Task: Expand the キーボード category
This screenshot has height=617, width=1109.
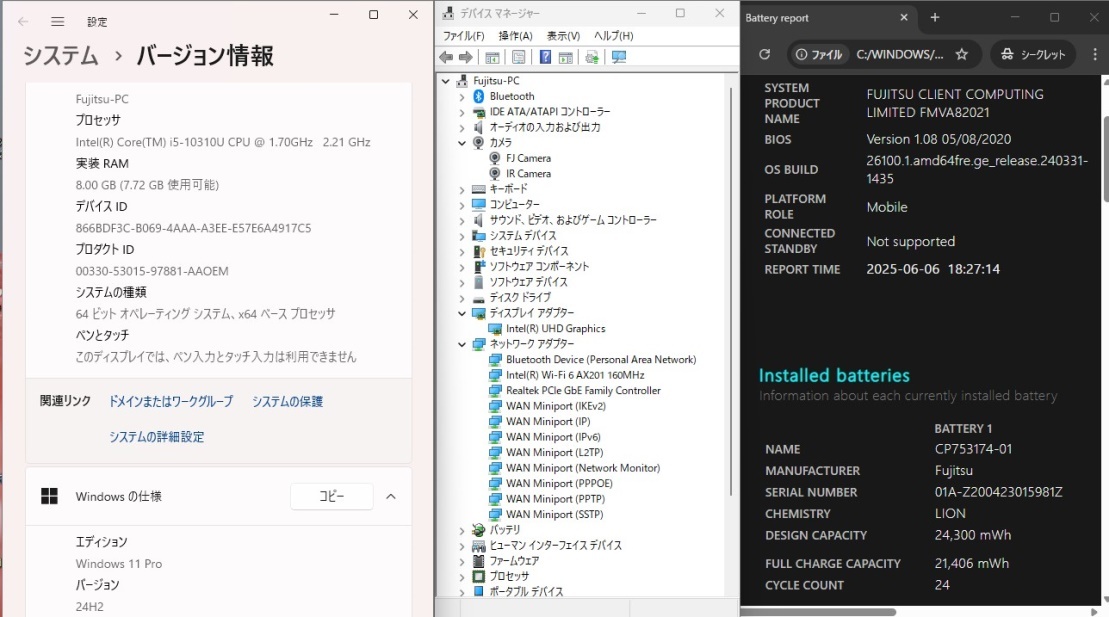Action: pos(462,190)
